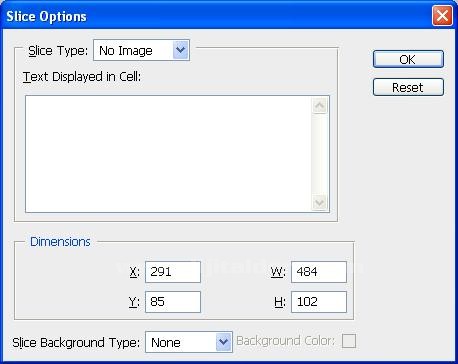
Task: Select the X dimension field with 291
Action: (173, 272)
